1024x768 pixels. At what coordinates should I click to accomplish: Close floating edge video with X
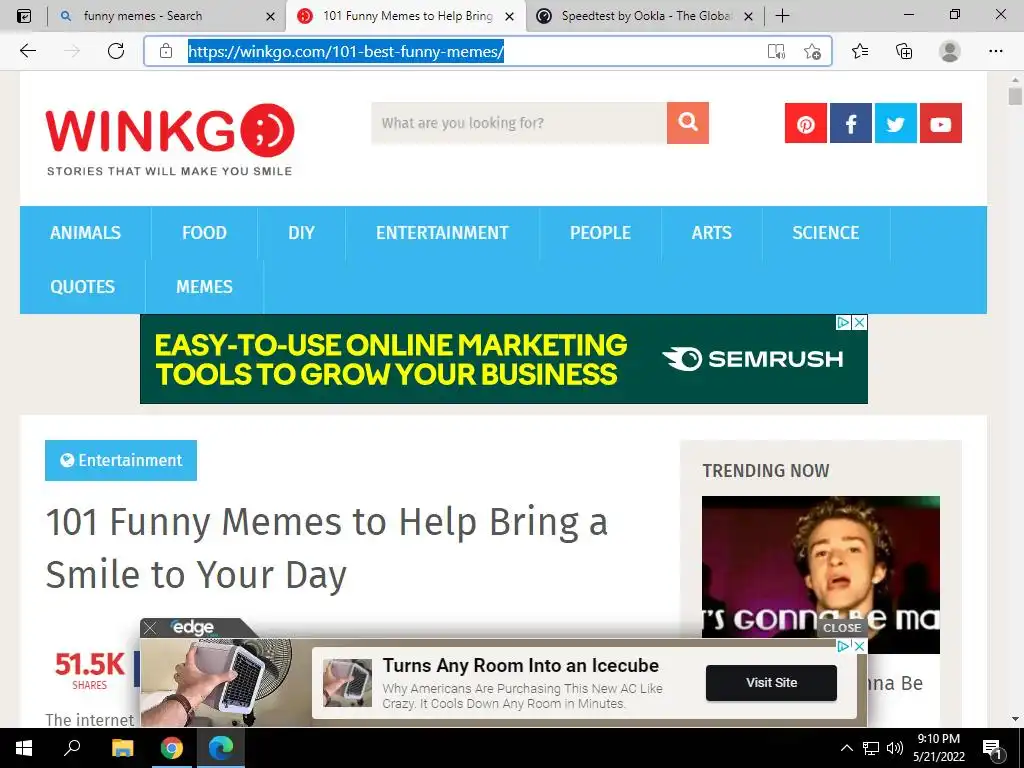click(x=150, y=628)
